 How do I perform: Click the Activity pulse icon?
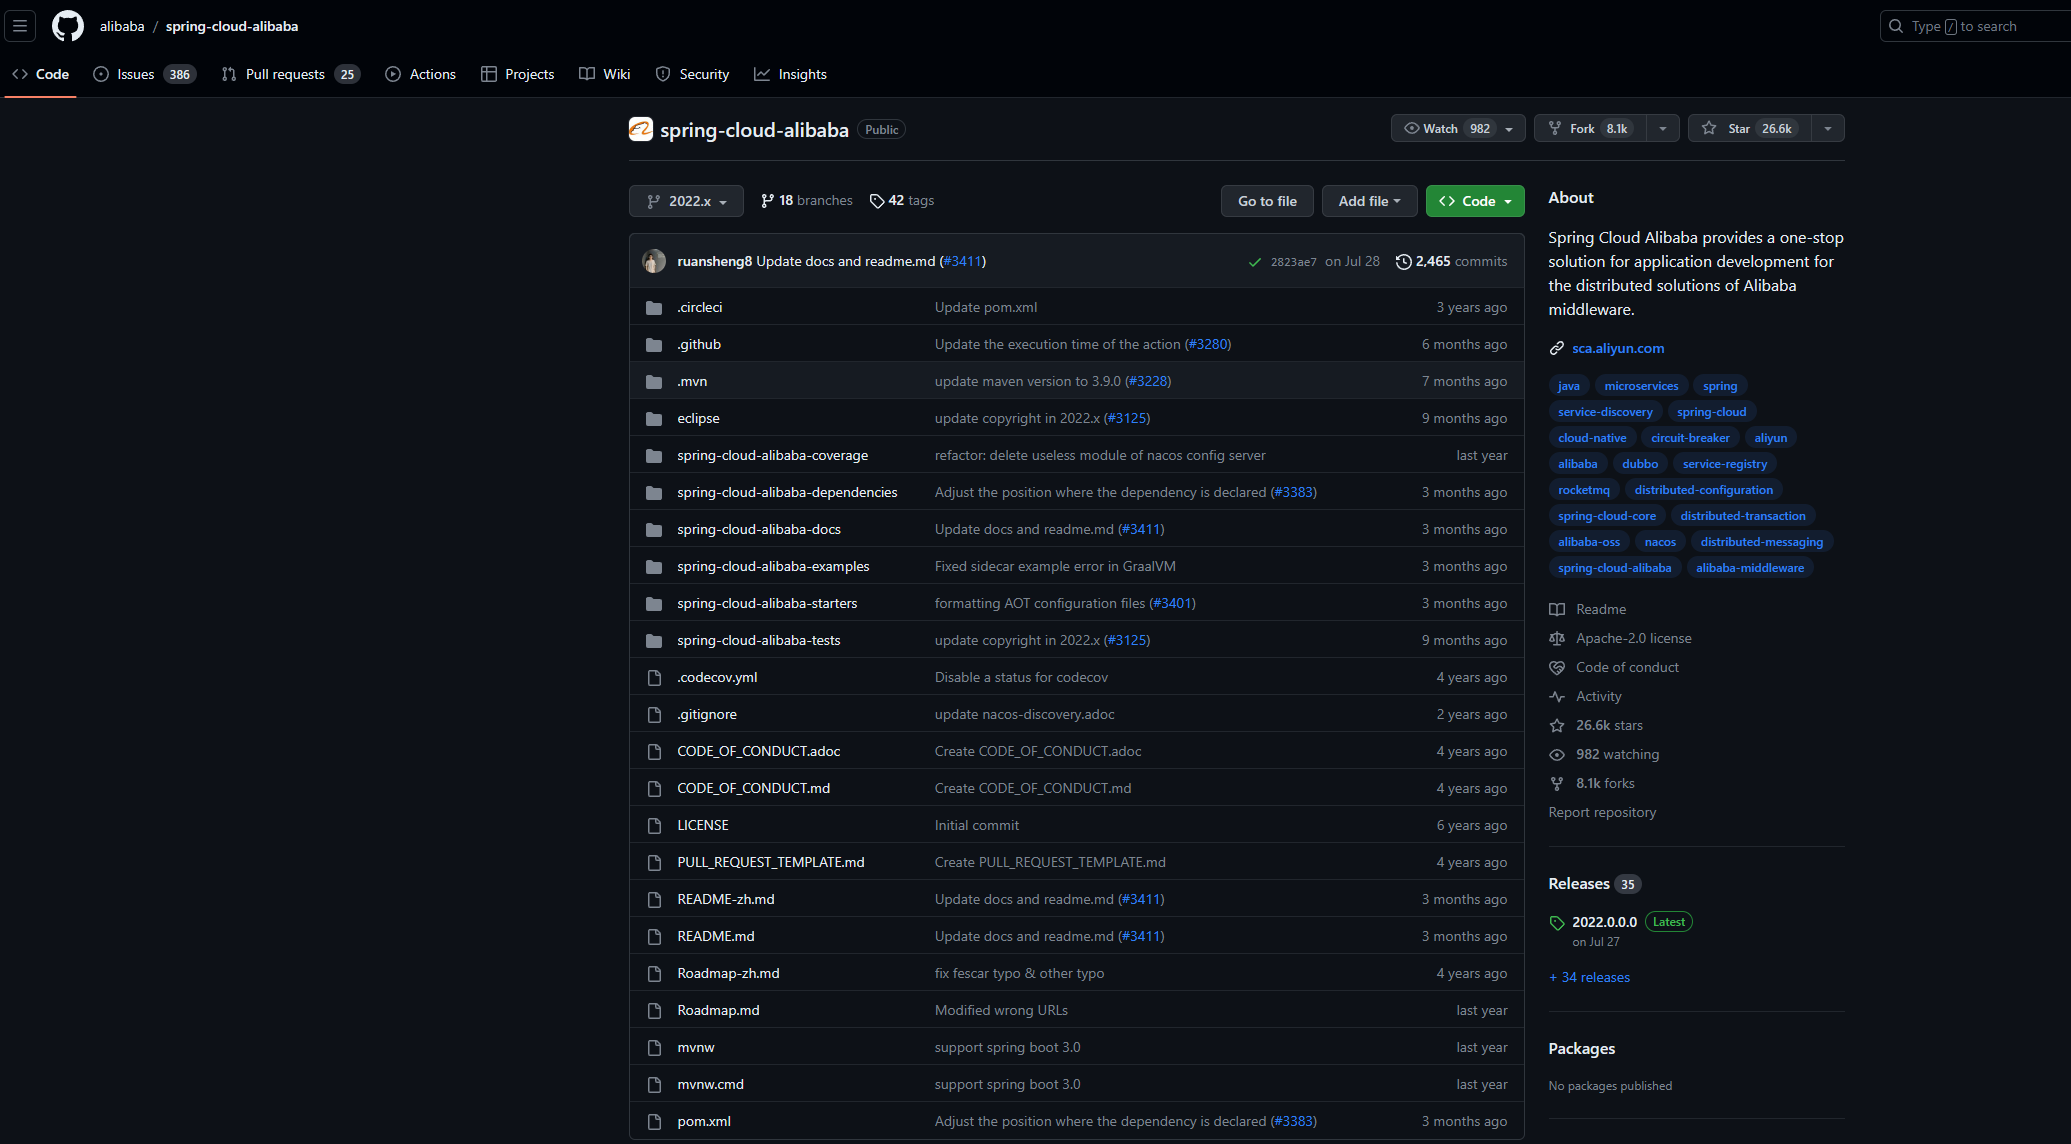(x=1557, y=697)
